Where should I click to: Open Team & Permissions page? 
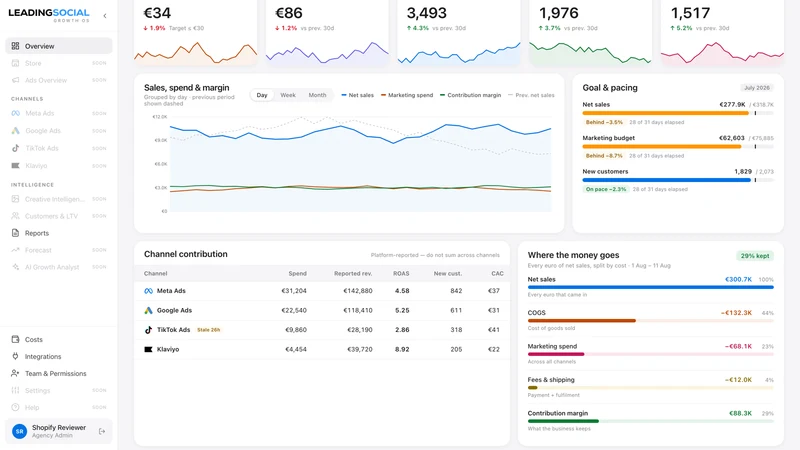tap(59, 373)
